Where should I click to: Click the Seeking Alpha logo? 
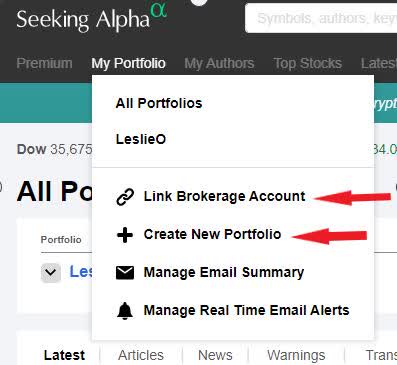tap(92, 17)
